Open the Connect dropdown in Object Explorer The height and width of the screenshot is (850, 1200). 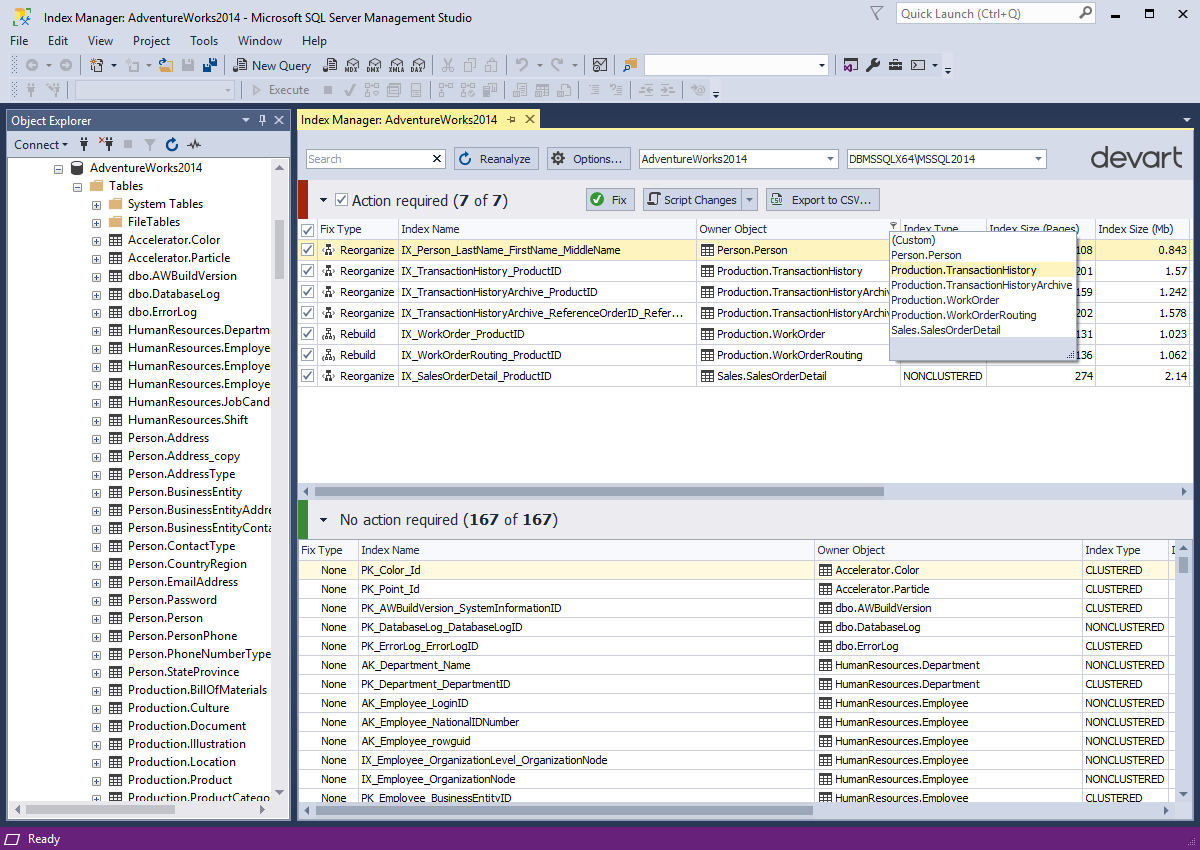click(42, 145)
